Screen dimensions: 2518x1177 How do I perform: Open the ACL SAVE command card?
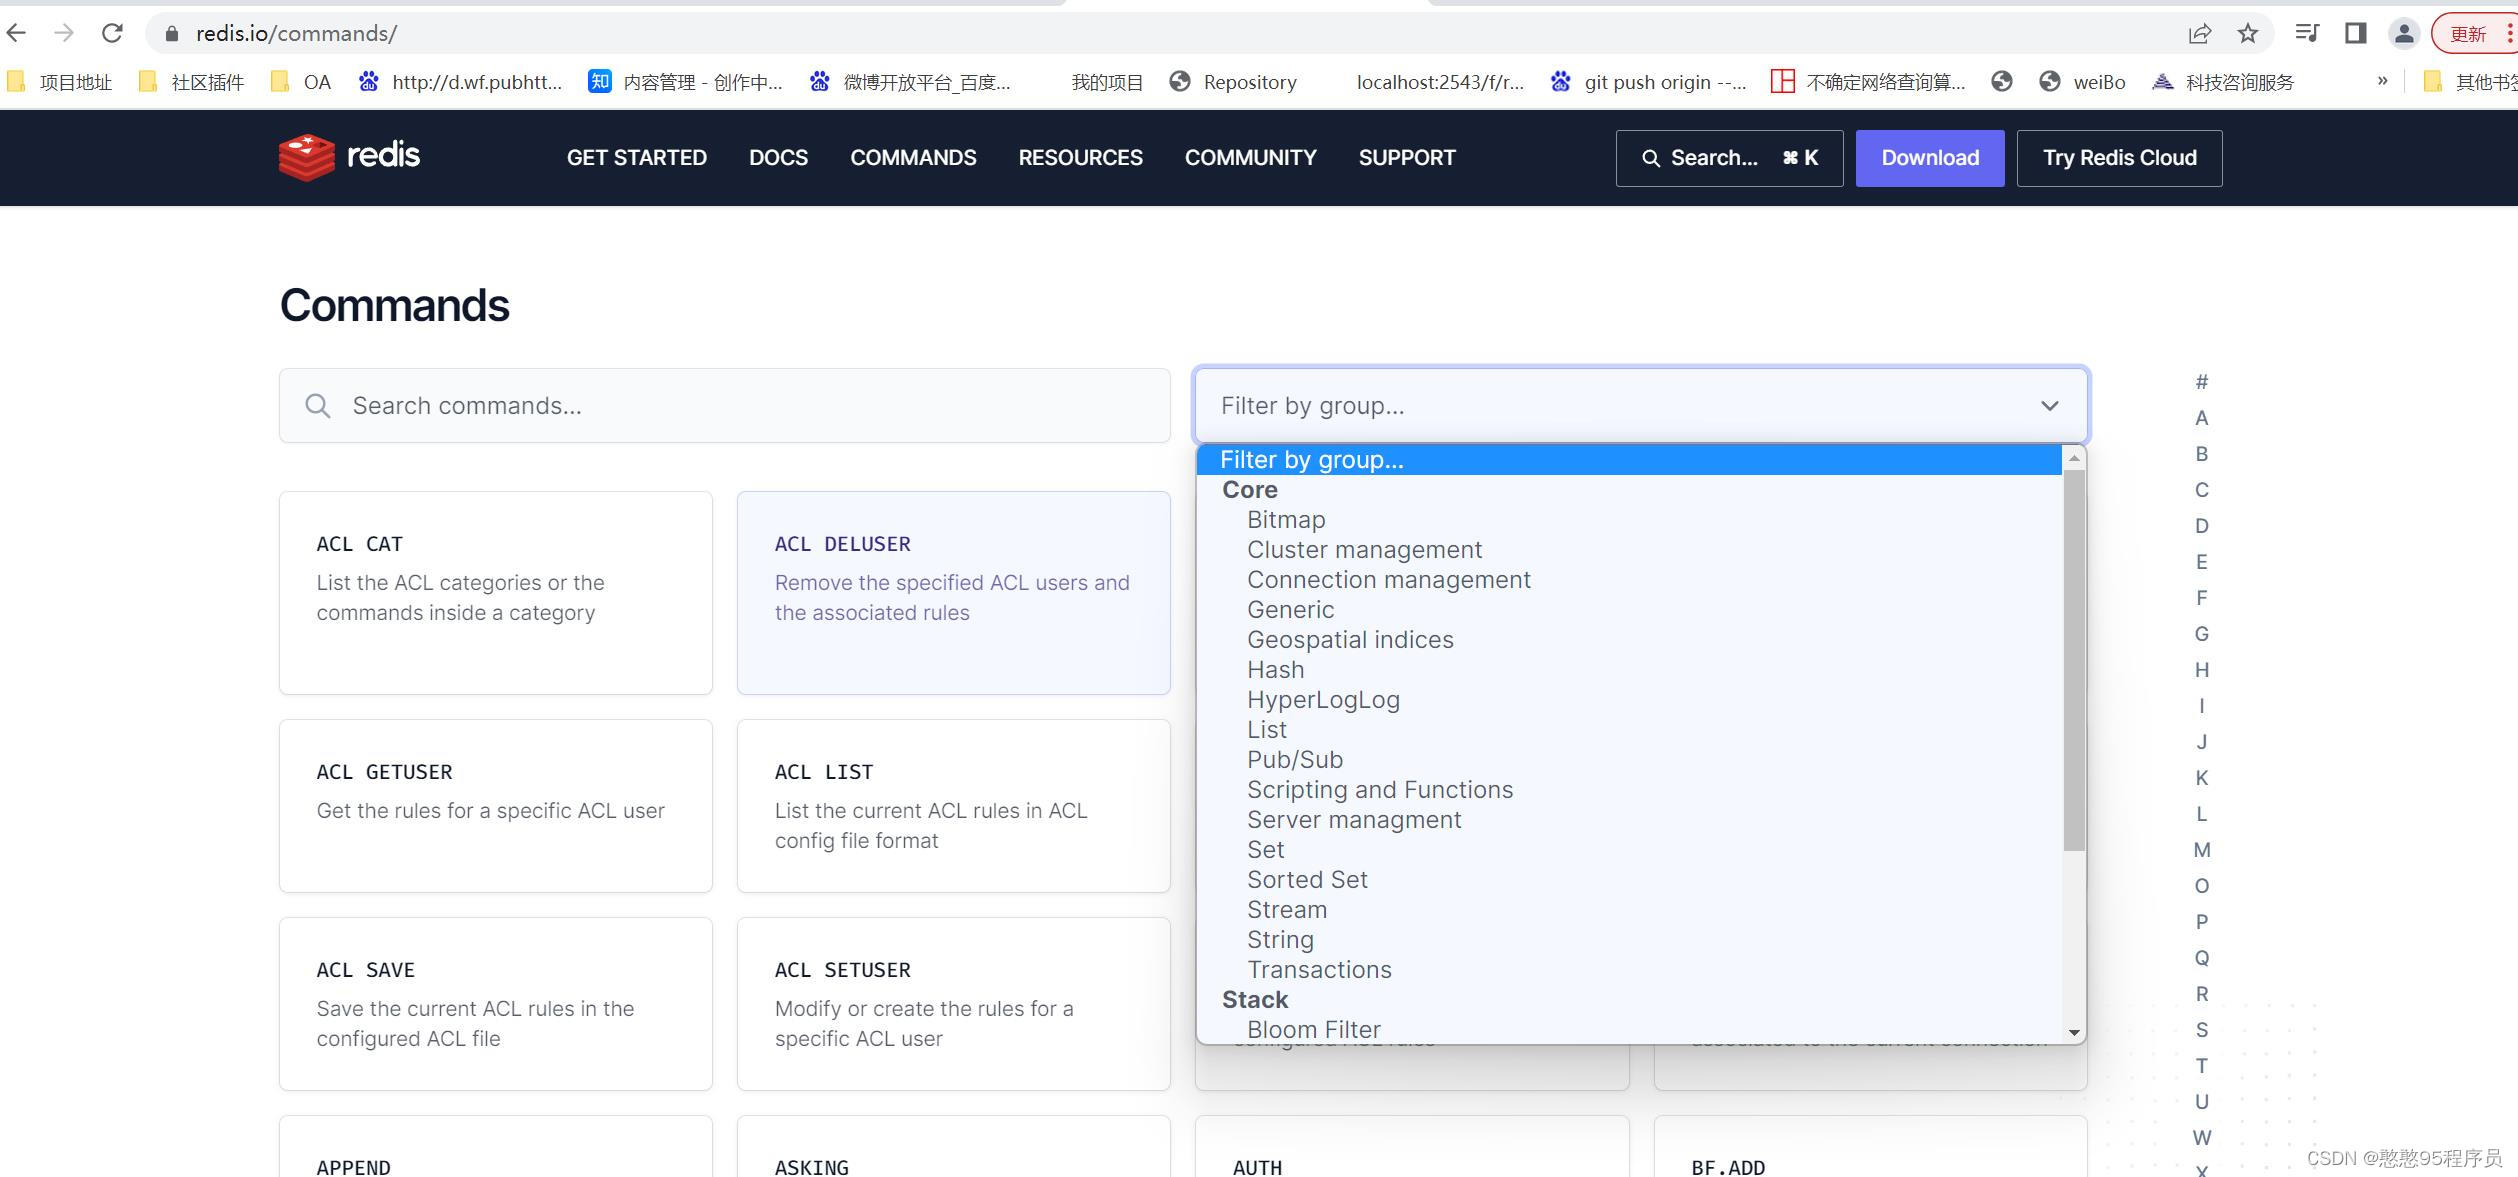click(x=496, y=1003)
